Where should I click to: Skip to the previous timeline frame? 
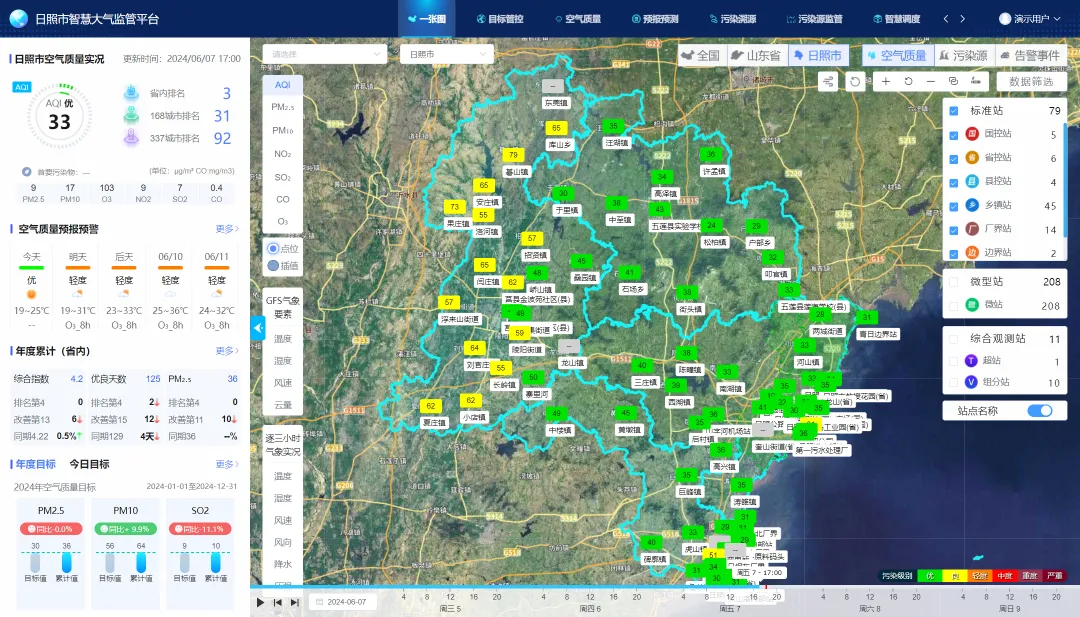(277, 602)
